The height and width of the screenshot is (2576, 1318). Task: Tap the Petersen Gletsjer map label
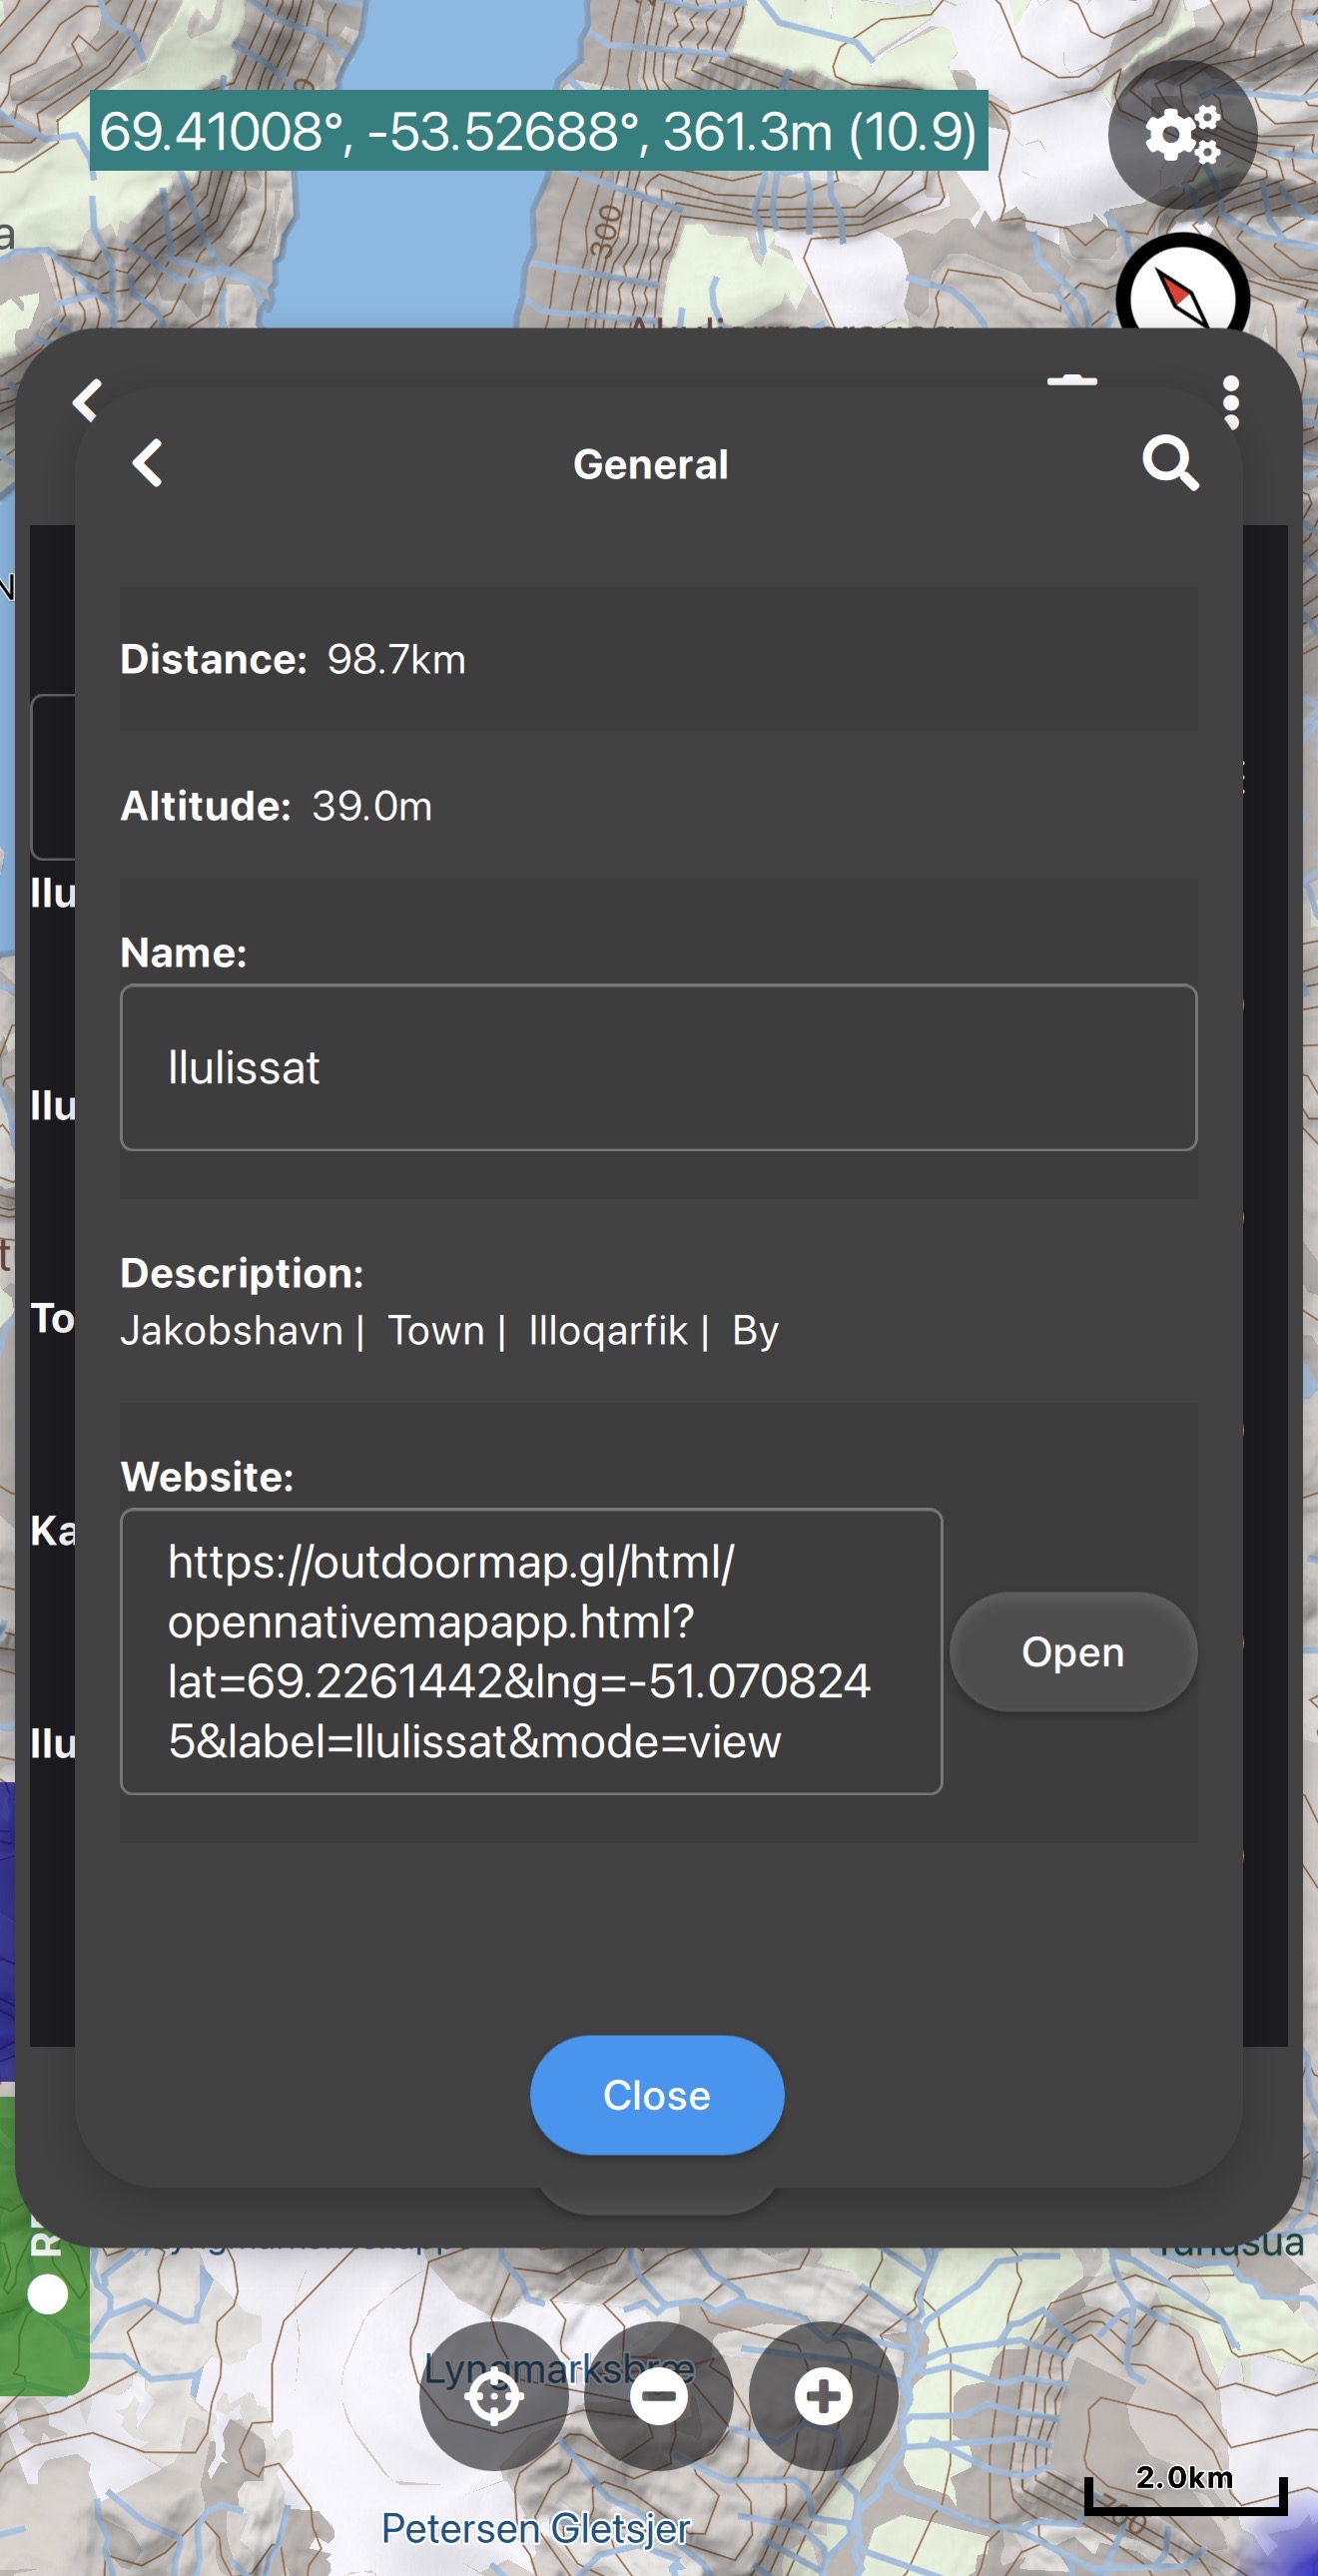pos(536,2529)
